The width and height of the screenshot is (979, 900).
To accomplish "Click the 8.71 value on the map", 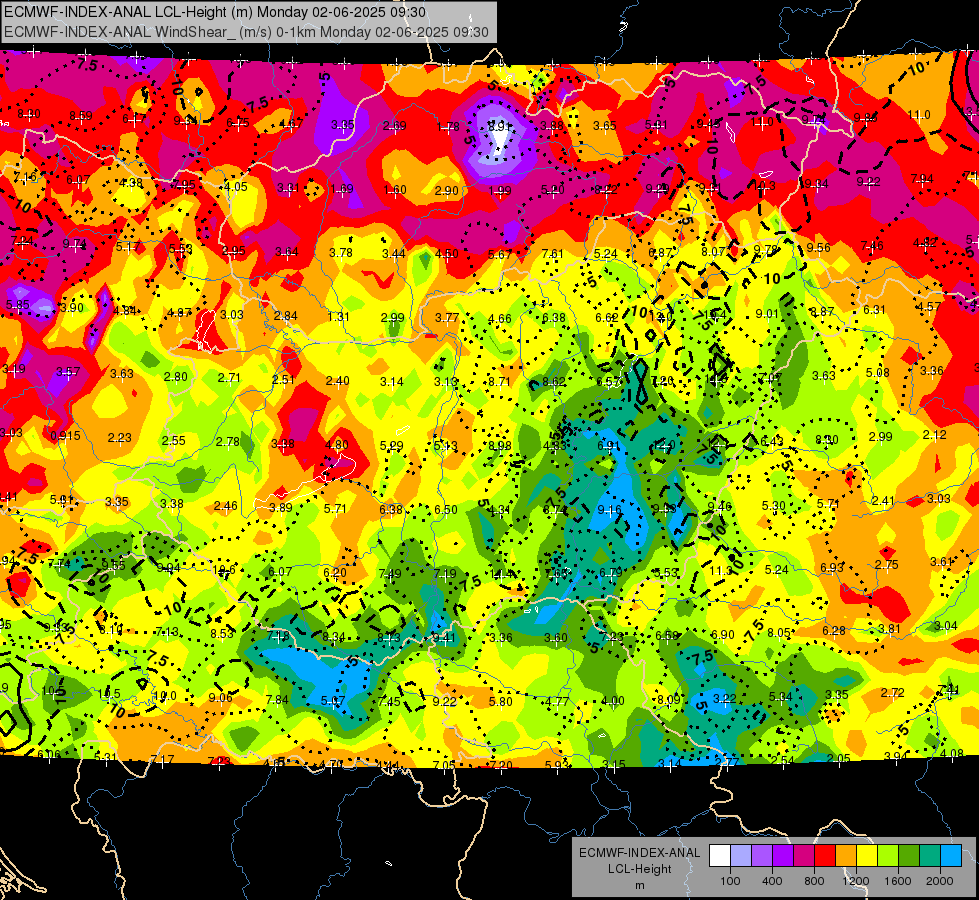I will pyautogui.click(x=500, y=382).
